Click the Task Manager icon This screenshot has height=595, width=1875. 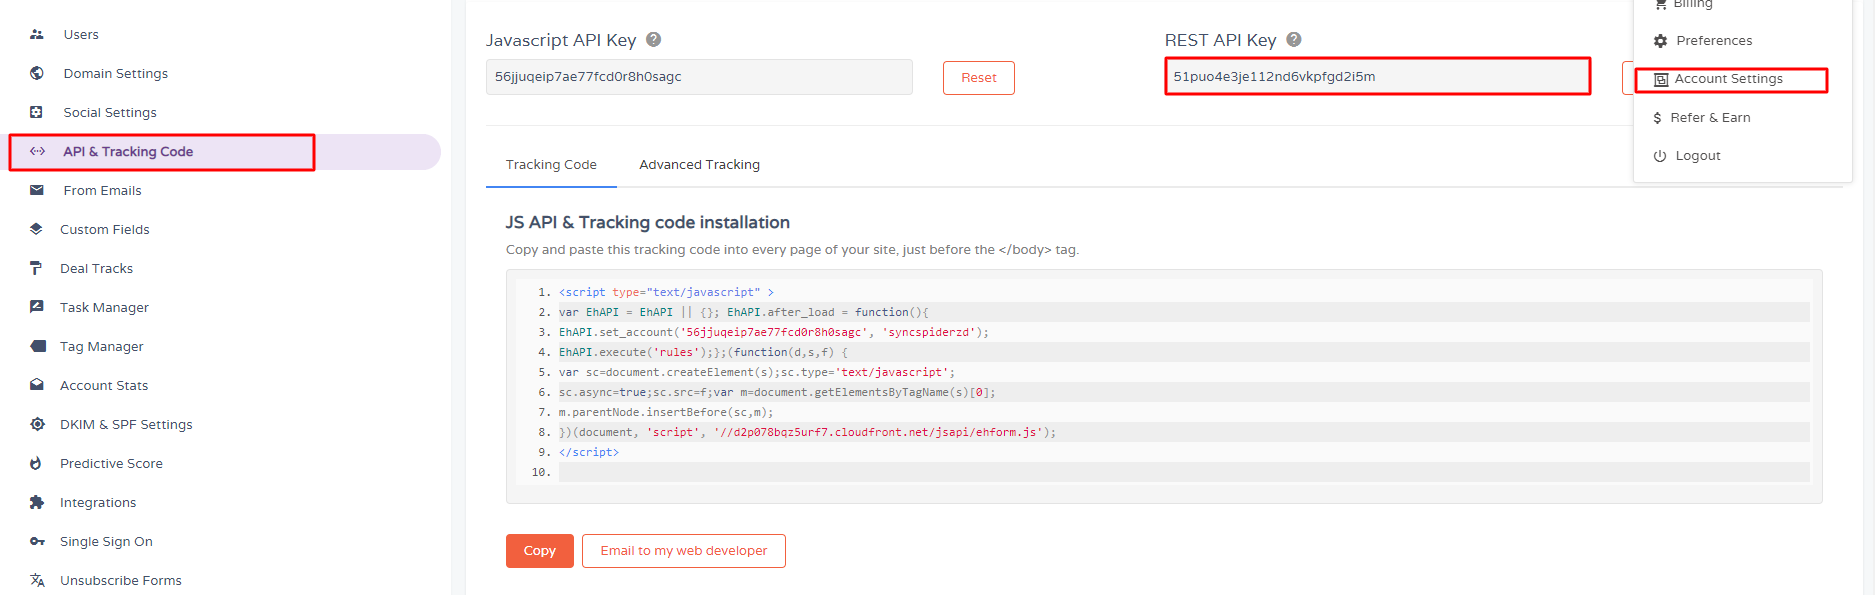pos(37,307)
